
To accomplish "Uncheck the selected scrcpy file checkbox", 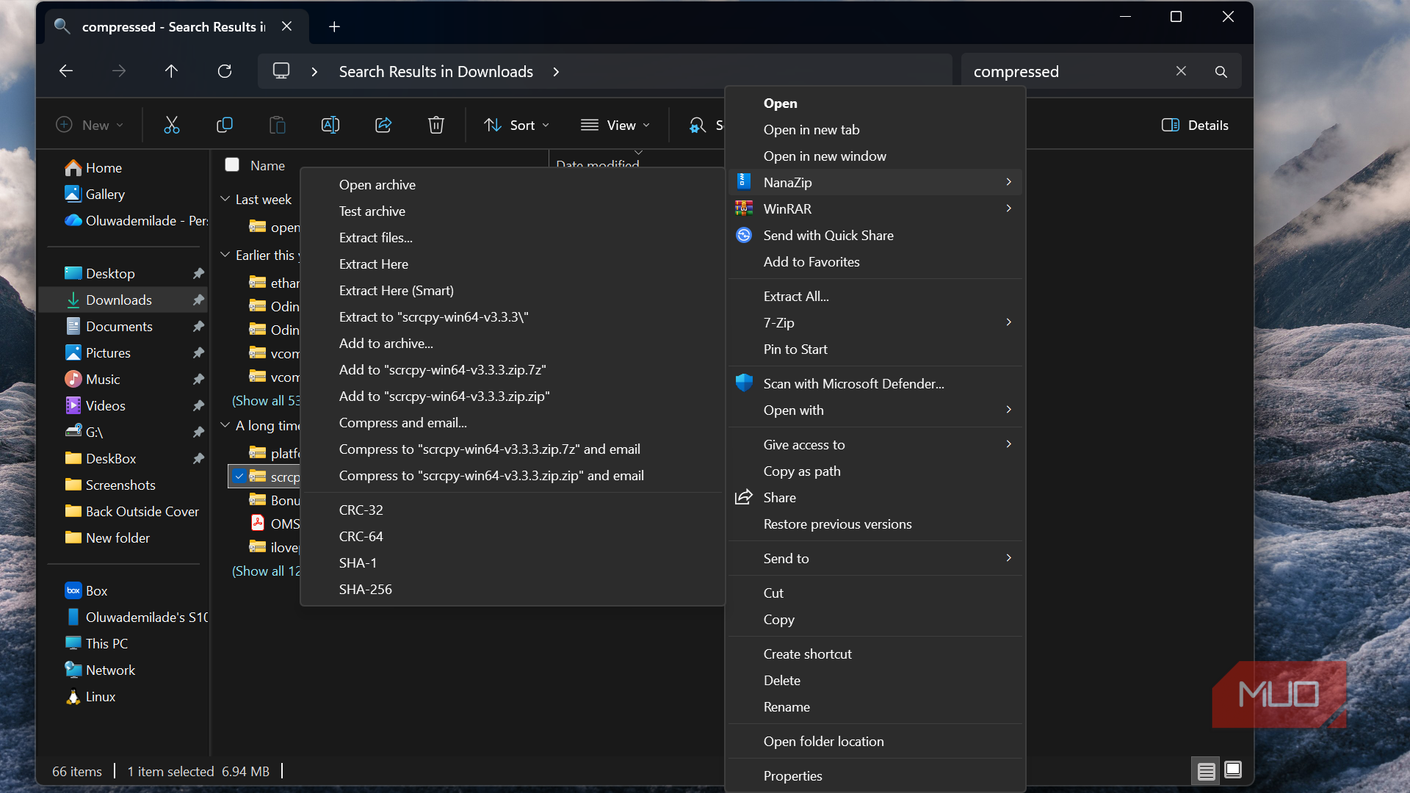I will [x=238, y=476].
